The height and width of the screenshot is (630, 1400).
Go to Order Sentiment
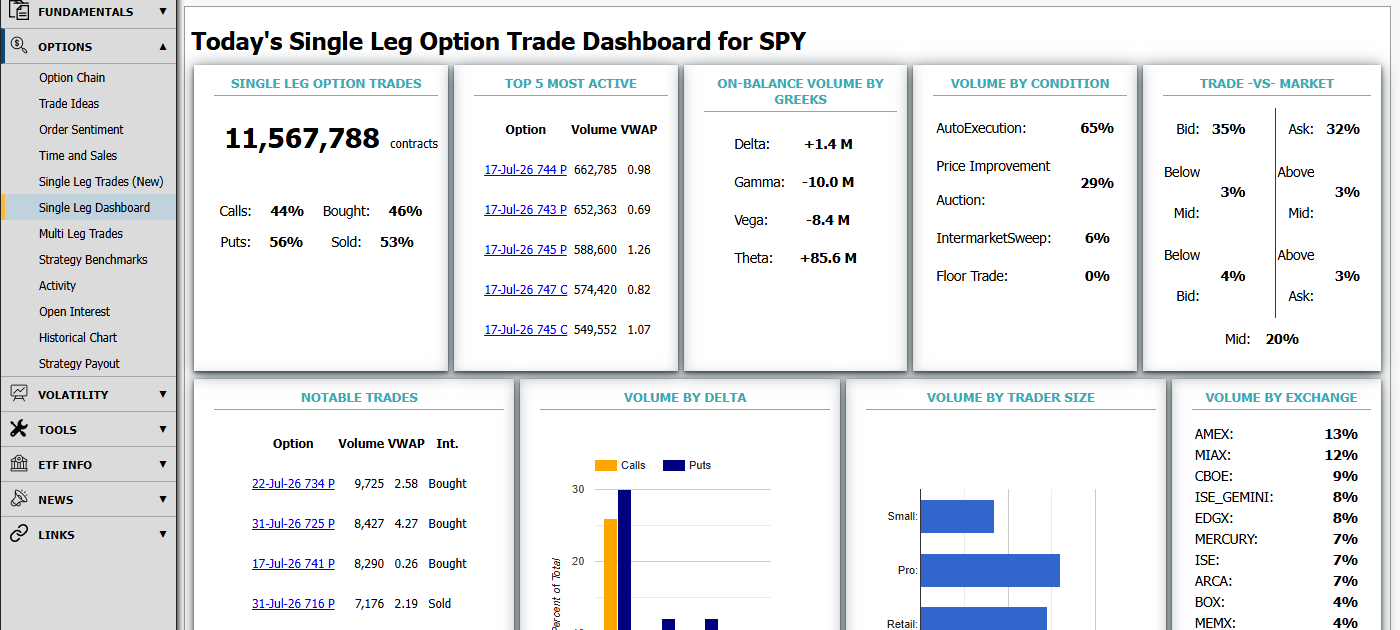pos(81,130)
